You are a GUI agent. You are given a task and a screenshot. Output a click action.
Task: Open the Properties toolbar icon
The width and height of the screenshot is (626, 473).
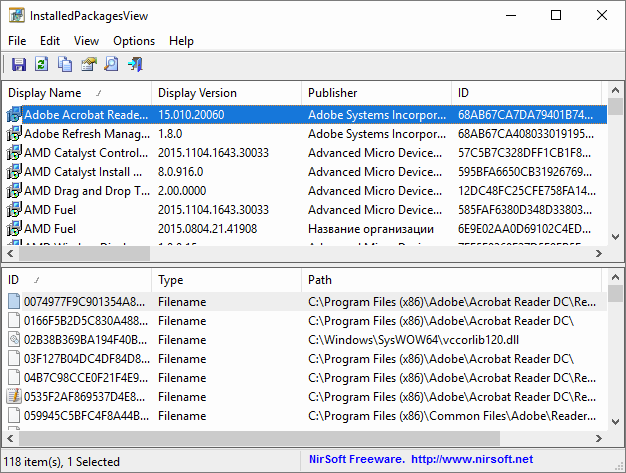[88, 65]
